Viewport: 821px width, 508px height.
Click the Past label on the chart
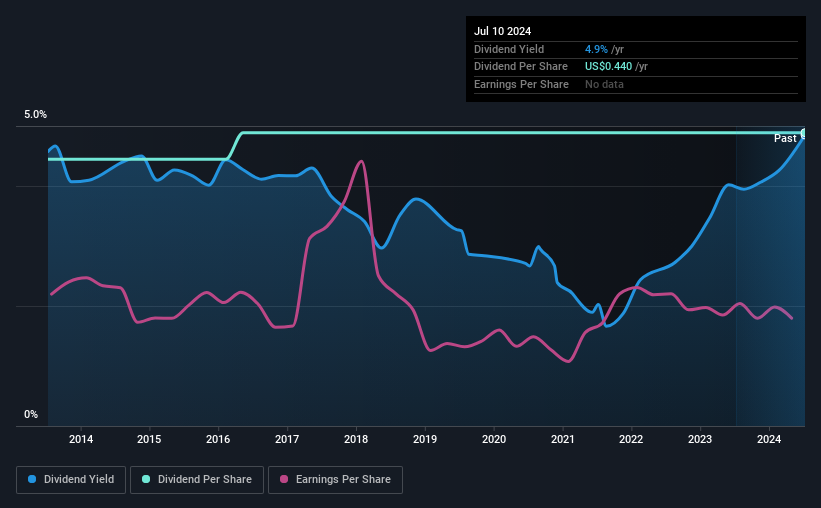pos(785,138)
